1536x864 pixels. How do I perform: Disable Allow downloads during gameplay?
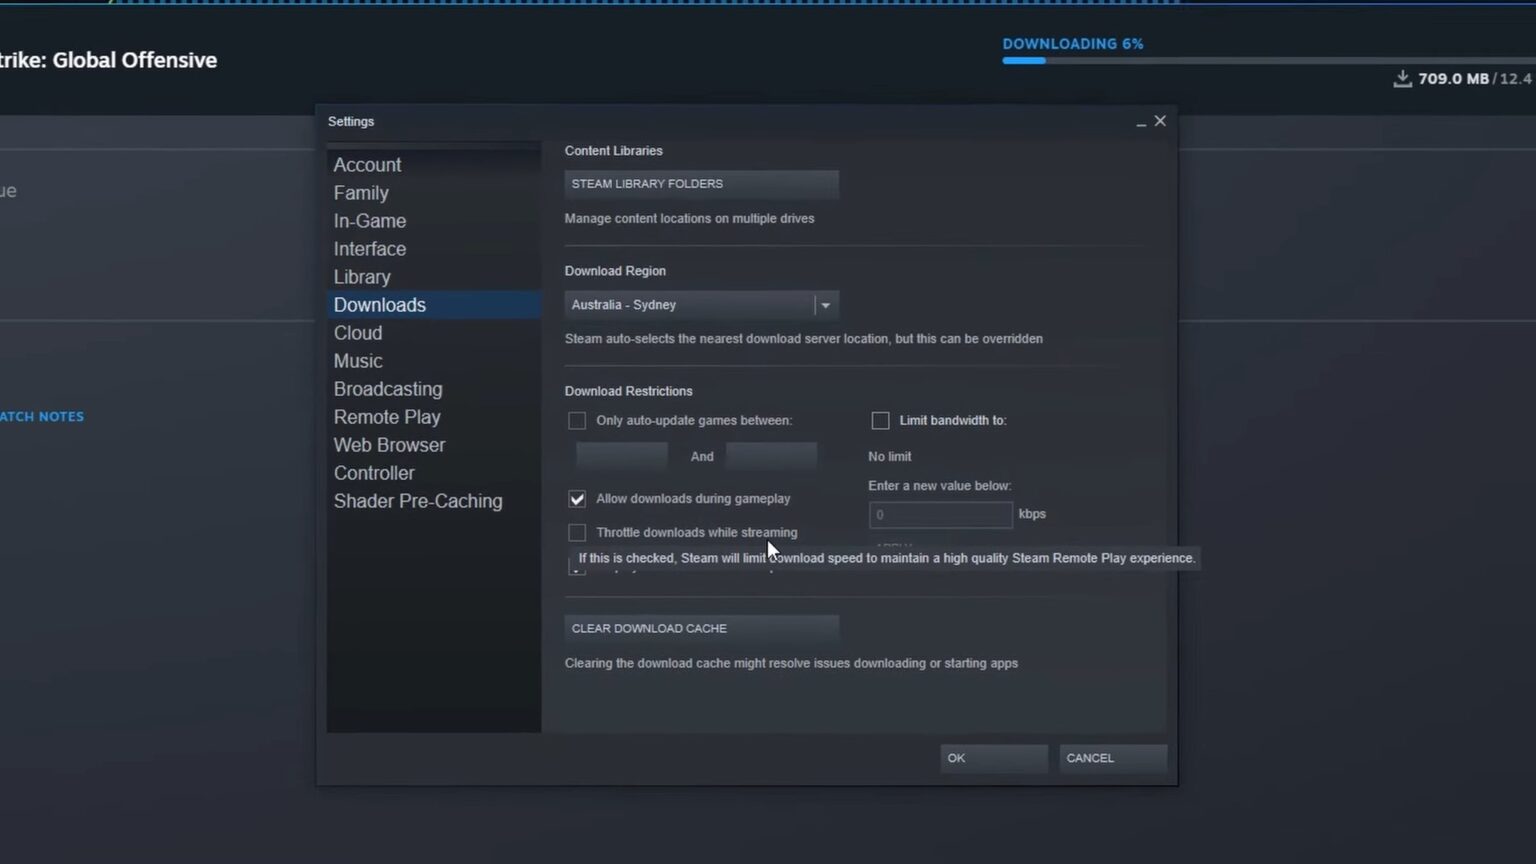click(577, 498)
